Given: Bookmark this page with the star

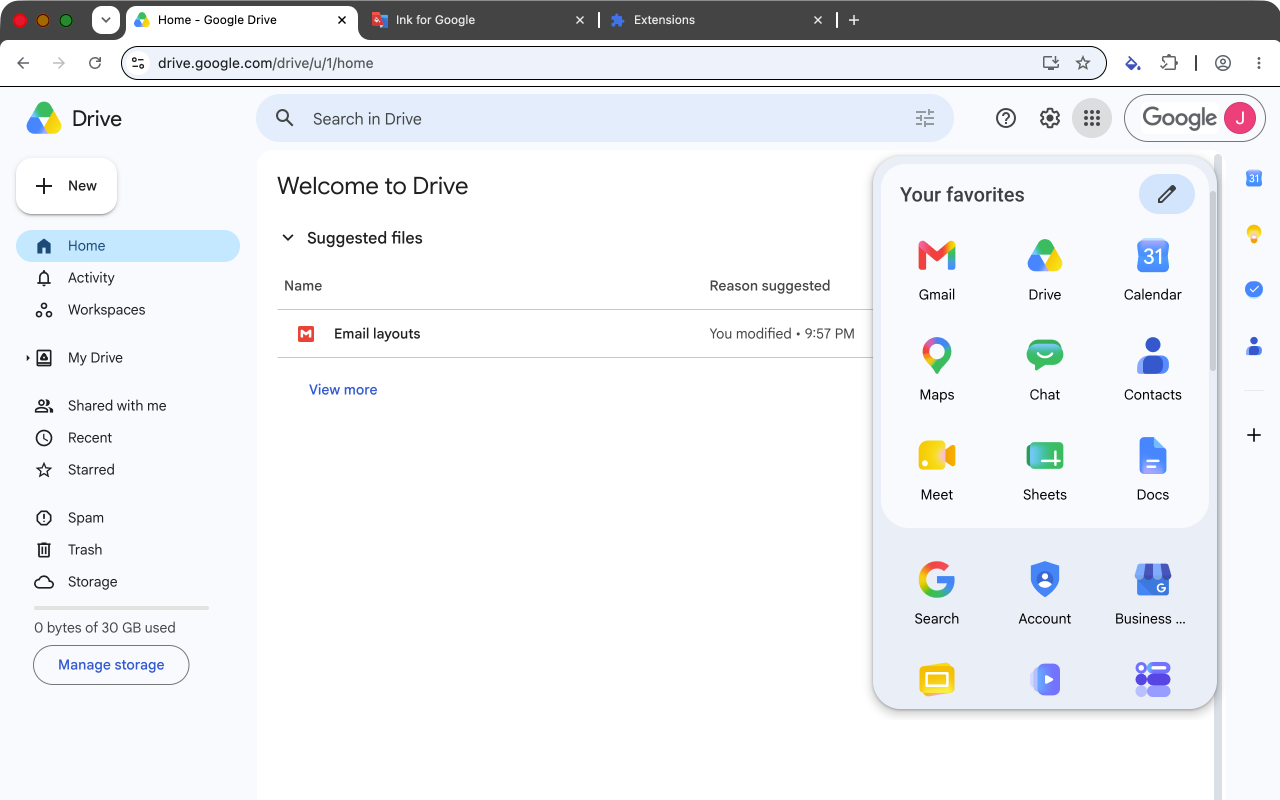Looking at the screenshot, I should [1083, 63].
